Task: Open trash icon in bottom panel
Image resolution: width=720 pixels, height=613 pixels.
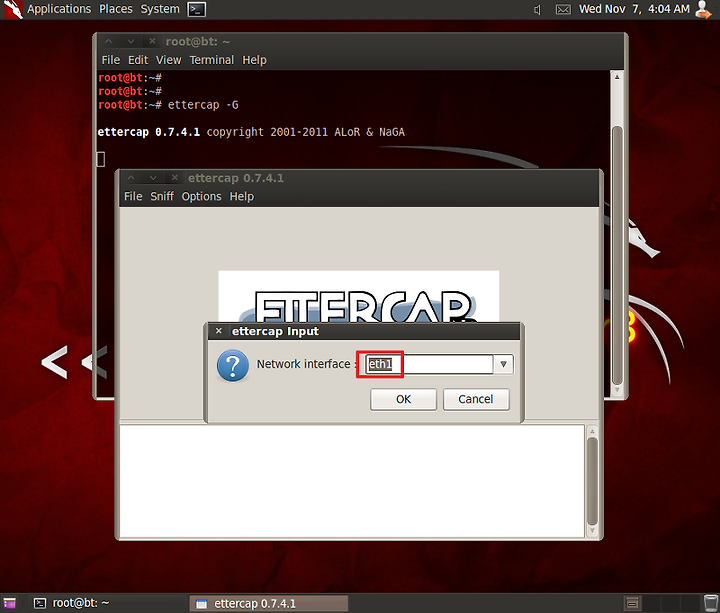Action: click(710, 603)
